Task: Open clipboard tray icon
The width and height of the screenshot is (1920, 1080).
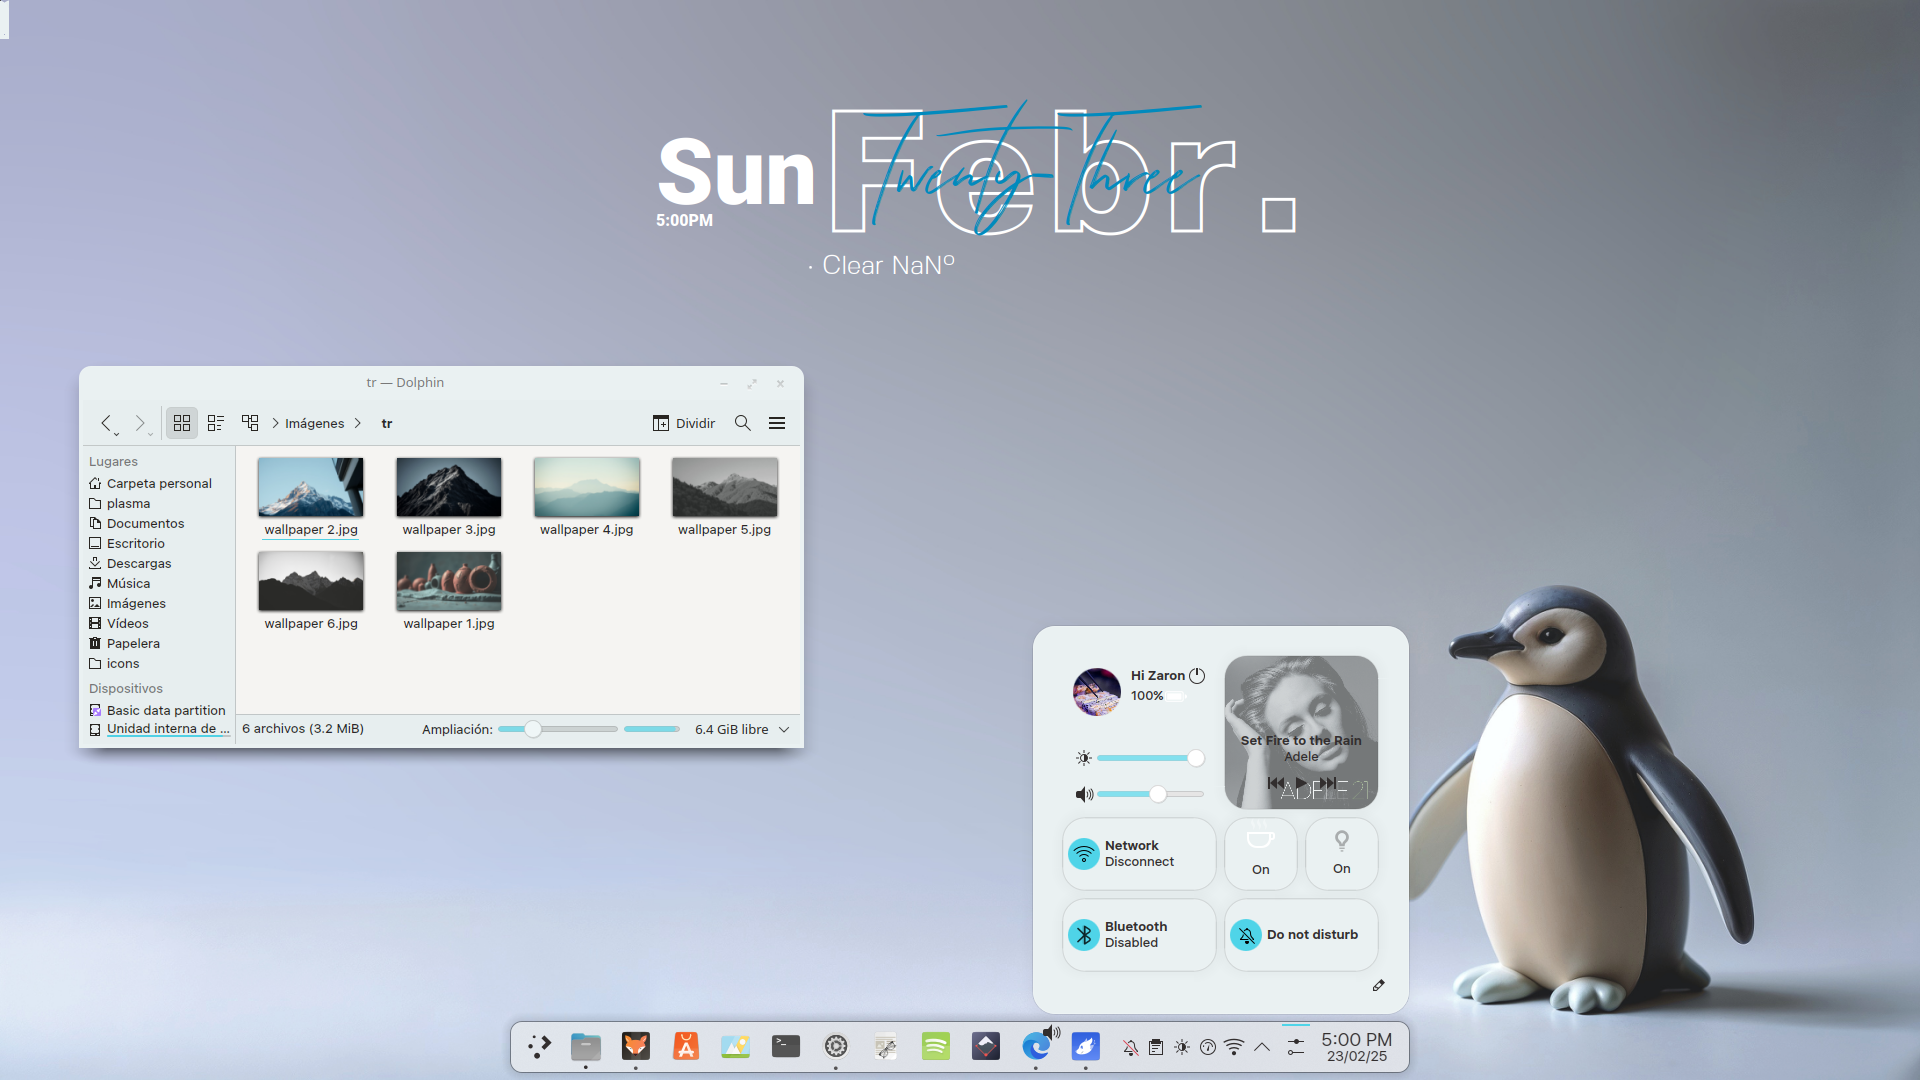Action: pos(1156,1048)
